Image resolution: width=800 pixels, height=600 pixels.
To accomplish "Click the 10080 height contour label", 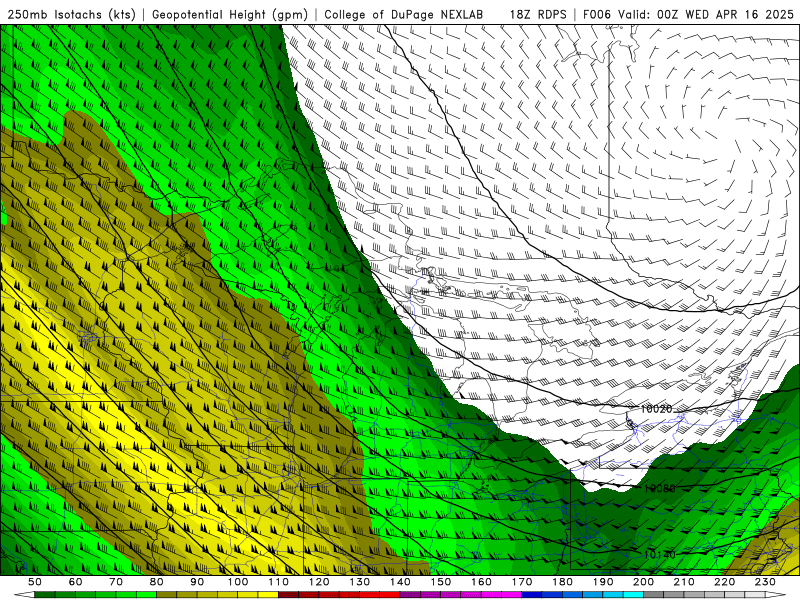I will tap(660, 489).
